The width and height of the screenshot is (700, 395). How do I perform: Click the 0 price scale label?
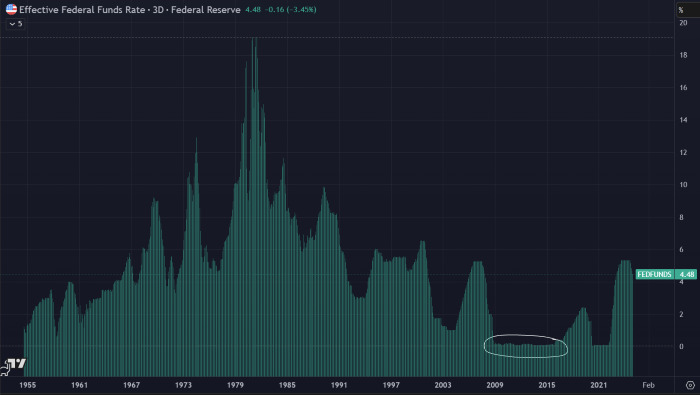point(681,346)
